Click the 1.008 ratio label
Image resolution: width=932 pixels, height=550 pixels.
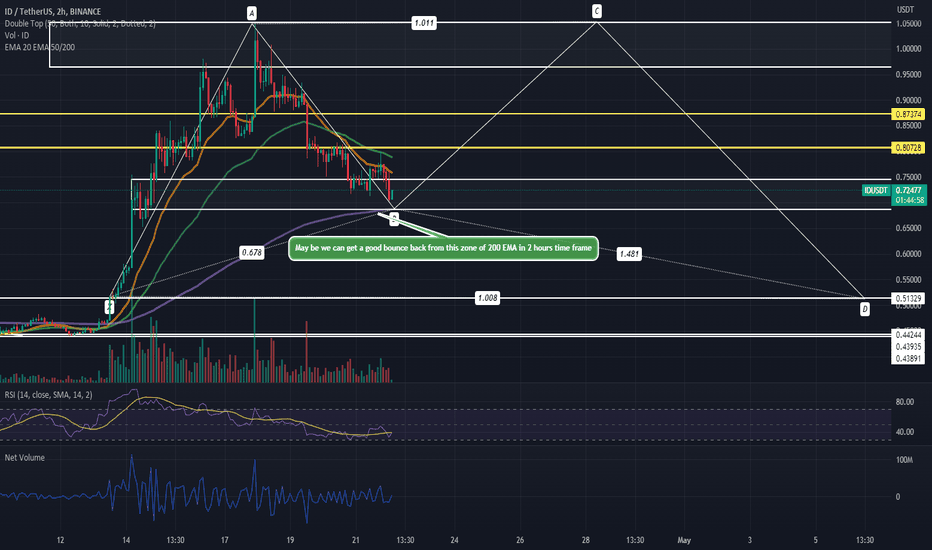pos(487,298)
